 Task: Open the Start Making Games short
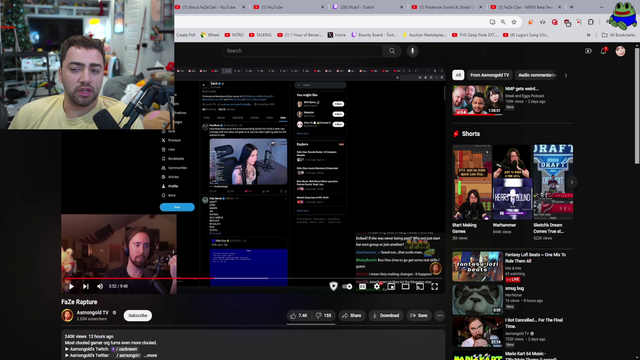pyautogui.click(x=472, y=182)
